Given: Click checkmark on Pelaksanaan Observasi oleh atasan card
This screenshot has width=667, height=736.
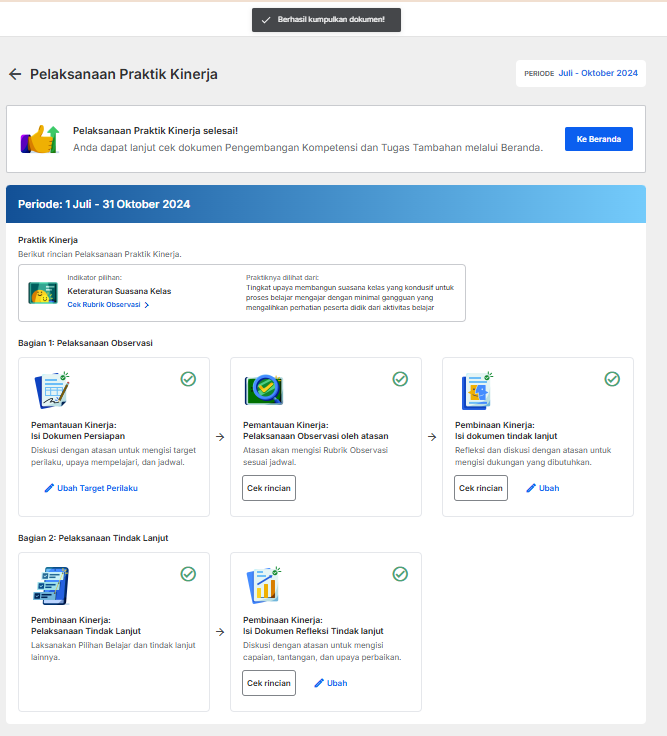Looking at the screenshot, I should pyautogui.click(x=400, y=379).
